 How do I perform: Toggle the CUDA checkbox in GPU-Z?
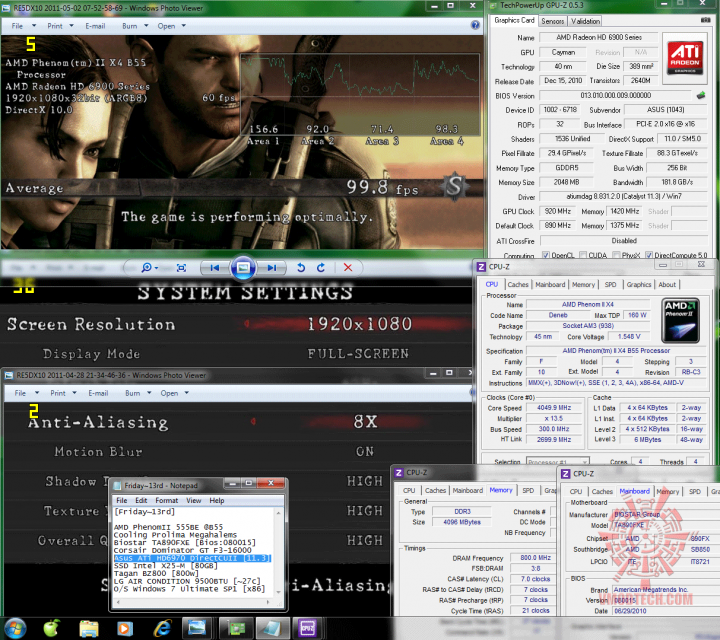pyautogui.click(x=583, y=255)
